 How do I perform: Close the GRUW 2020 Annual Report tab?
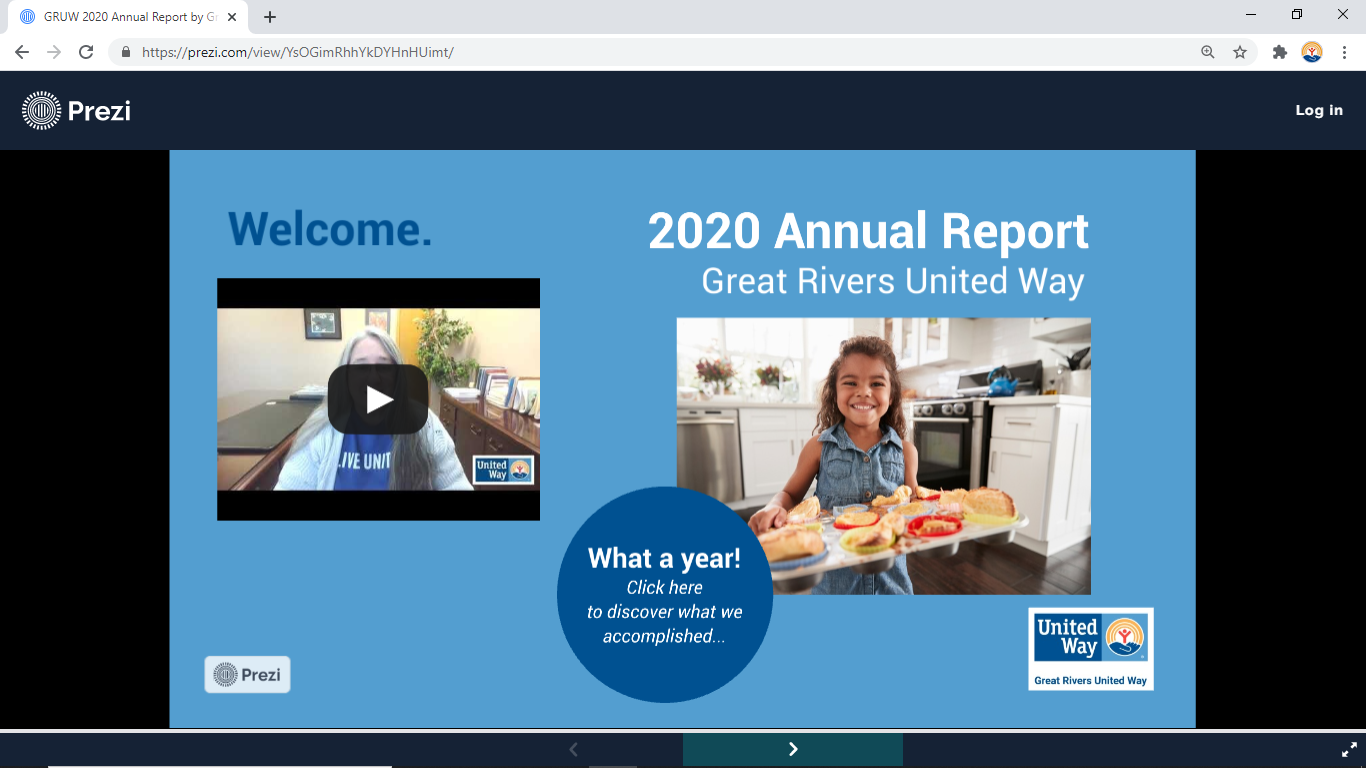point(232,17)
